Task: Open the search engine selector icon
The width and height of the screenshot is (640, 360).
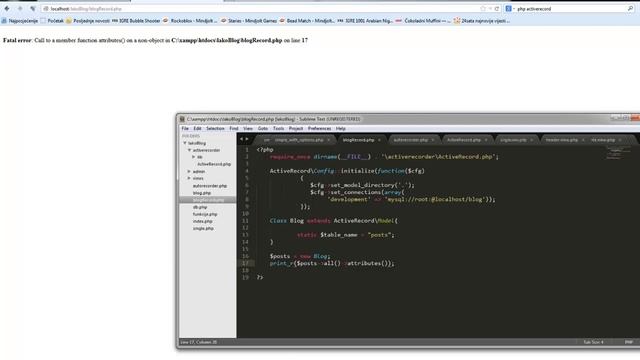Action: 509,9
